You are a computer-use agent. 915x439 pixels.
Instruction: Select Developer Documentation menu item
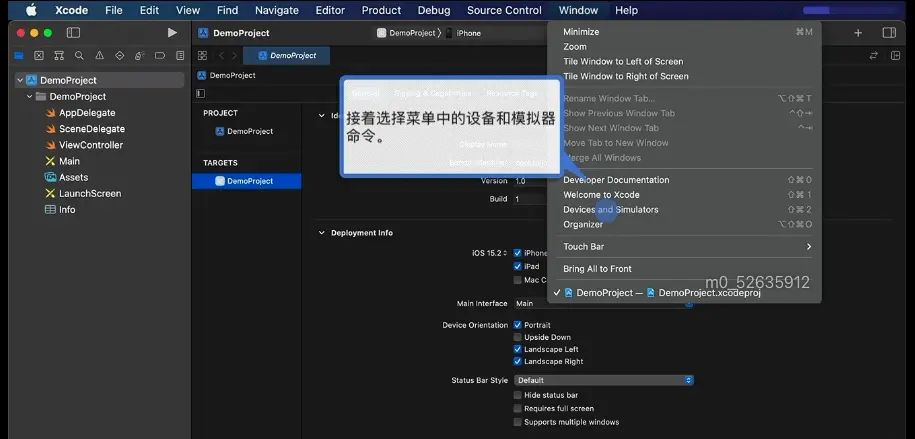pos(684,180)
